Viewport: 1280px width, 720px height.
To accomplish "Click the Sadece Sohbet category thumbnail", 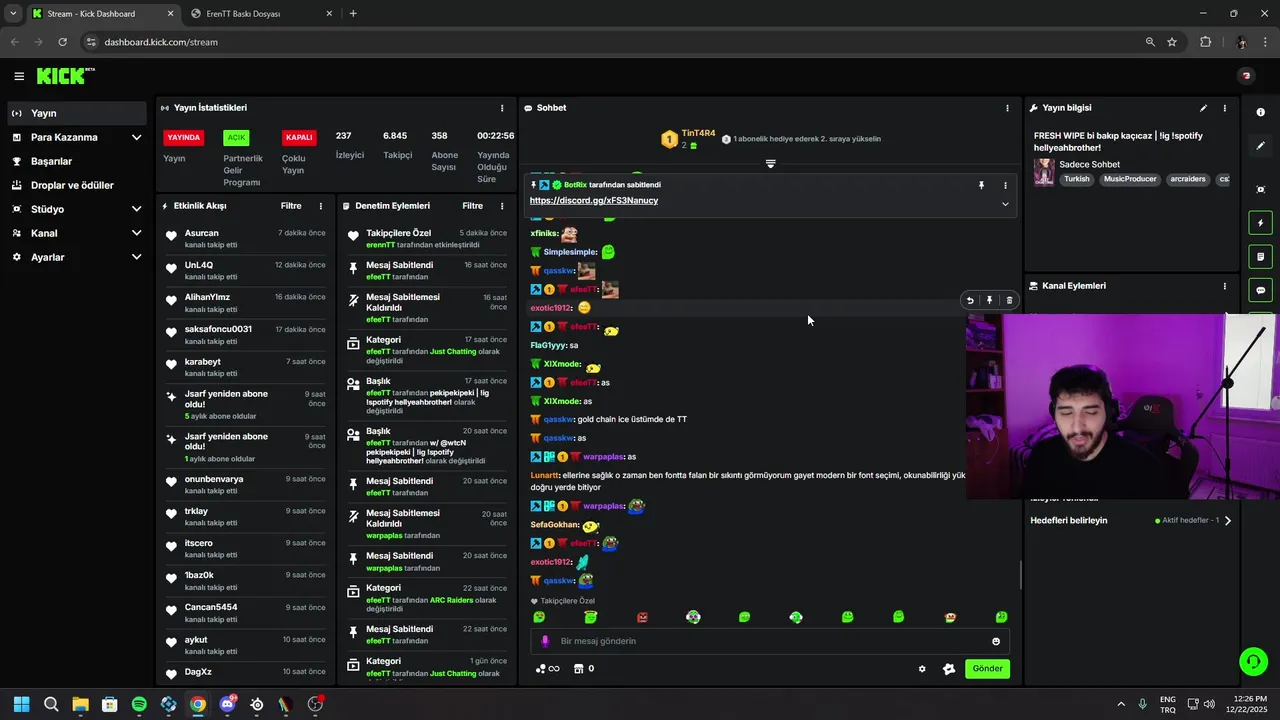I will (x=1044, y=172).
